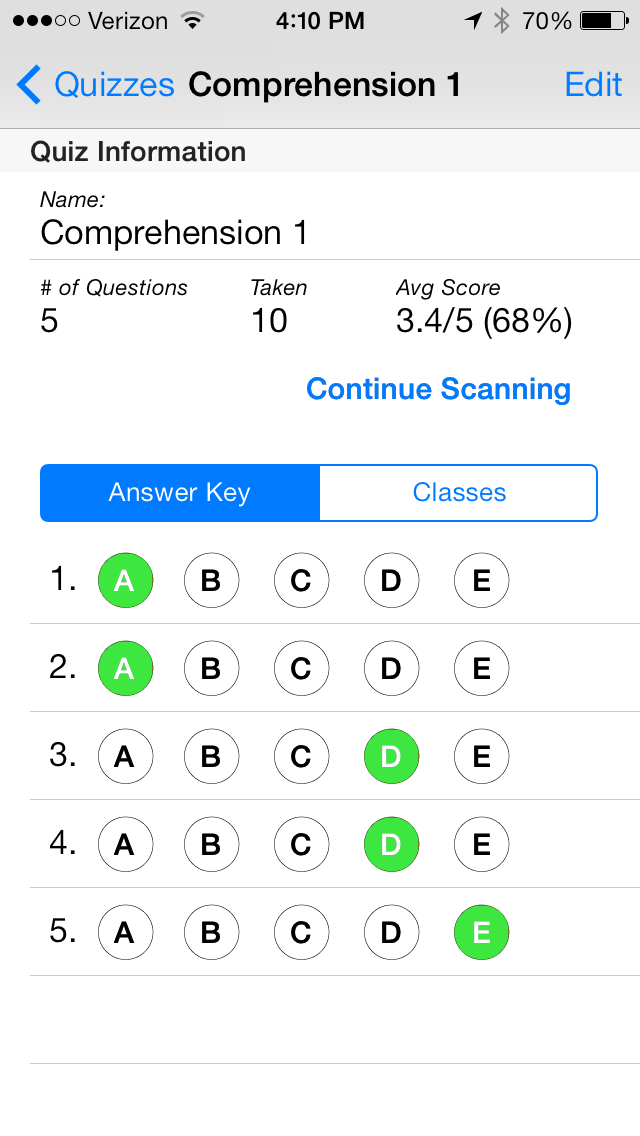This screenshot has width=640, height=1136.
Task: Tap the quiz name field Comprehension 1
Action: coord(174,233)
